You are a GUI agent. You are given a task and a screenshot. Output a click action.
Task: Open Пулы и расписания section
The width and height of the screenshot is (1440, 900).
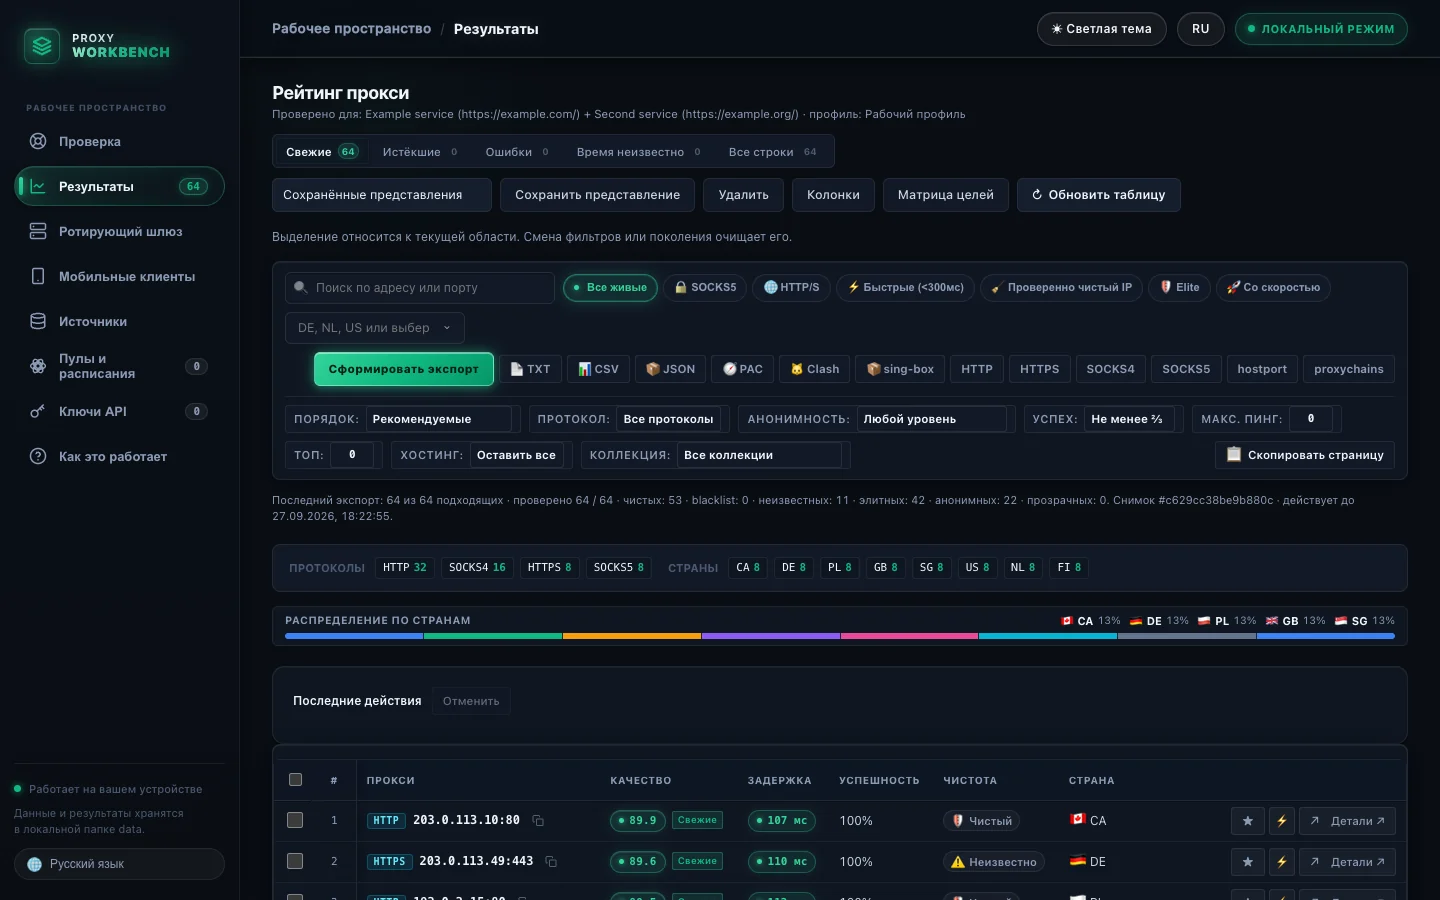tap(119, 366)
